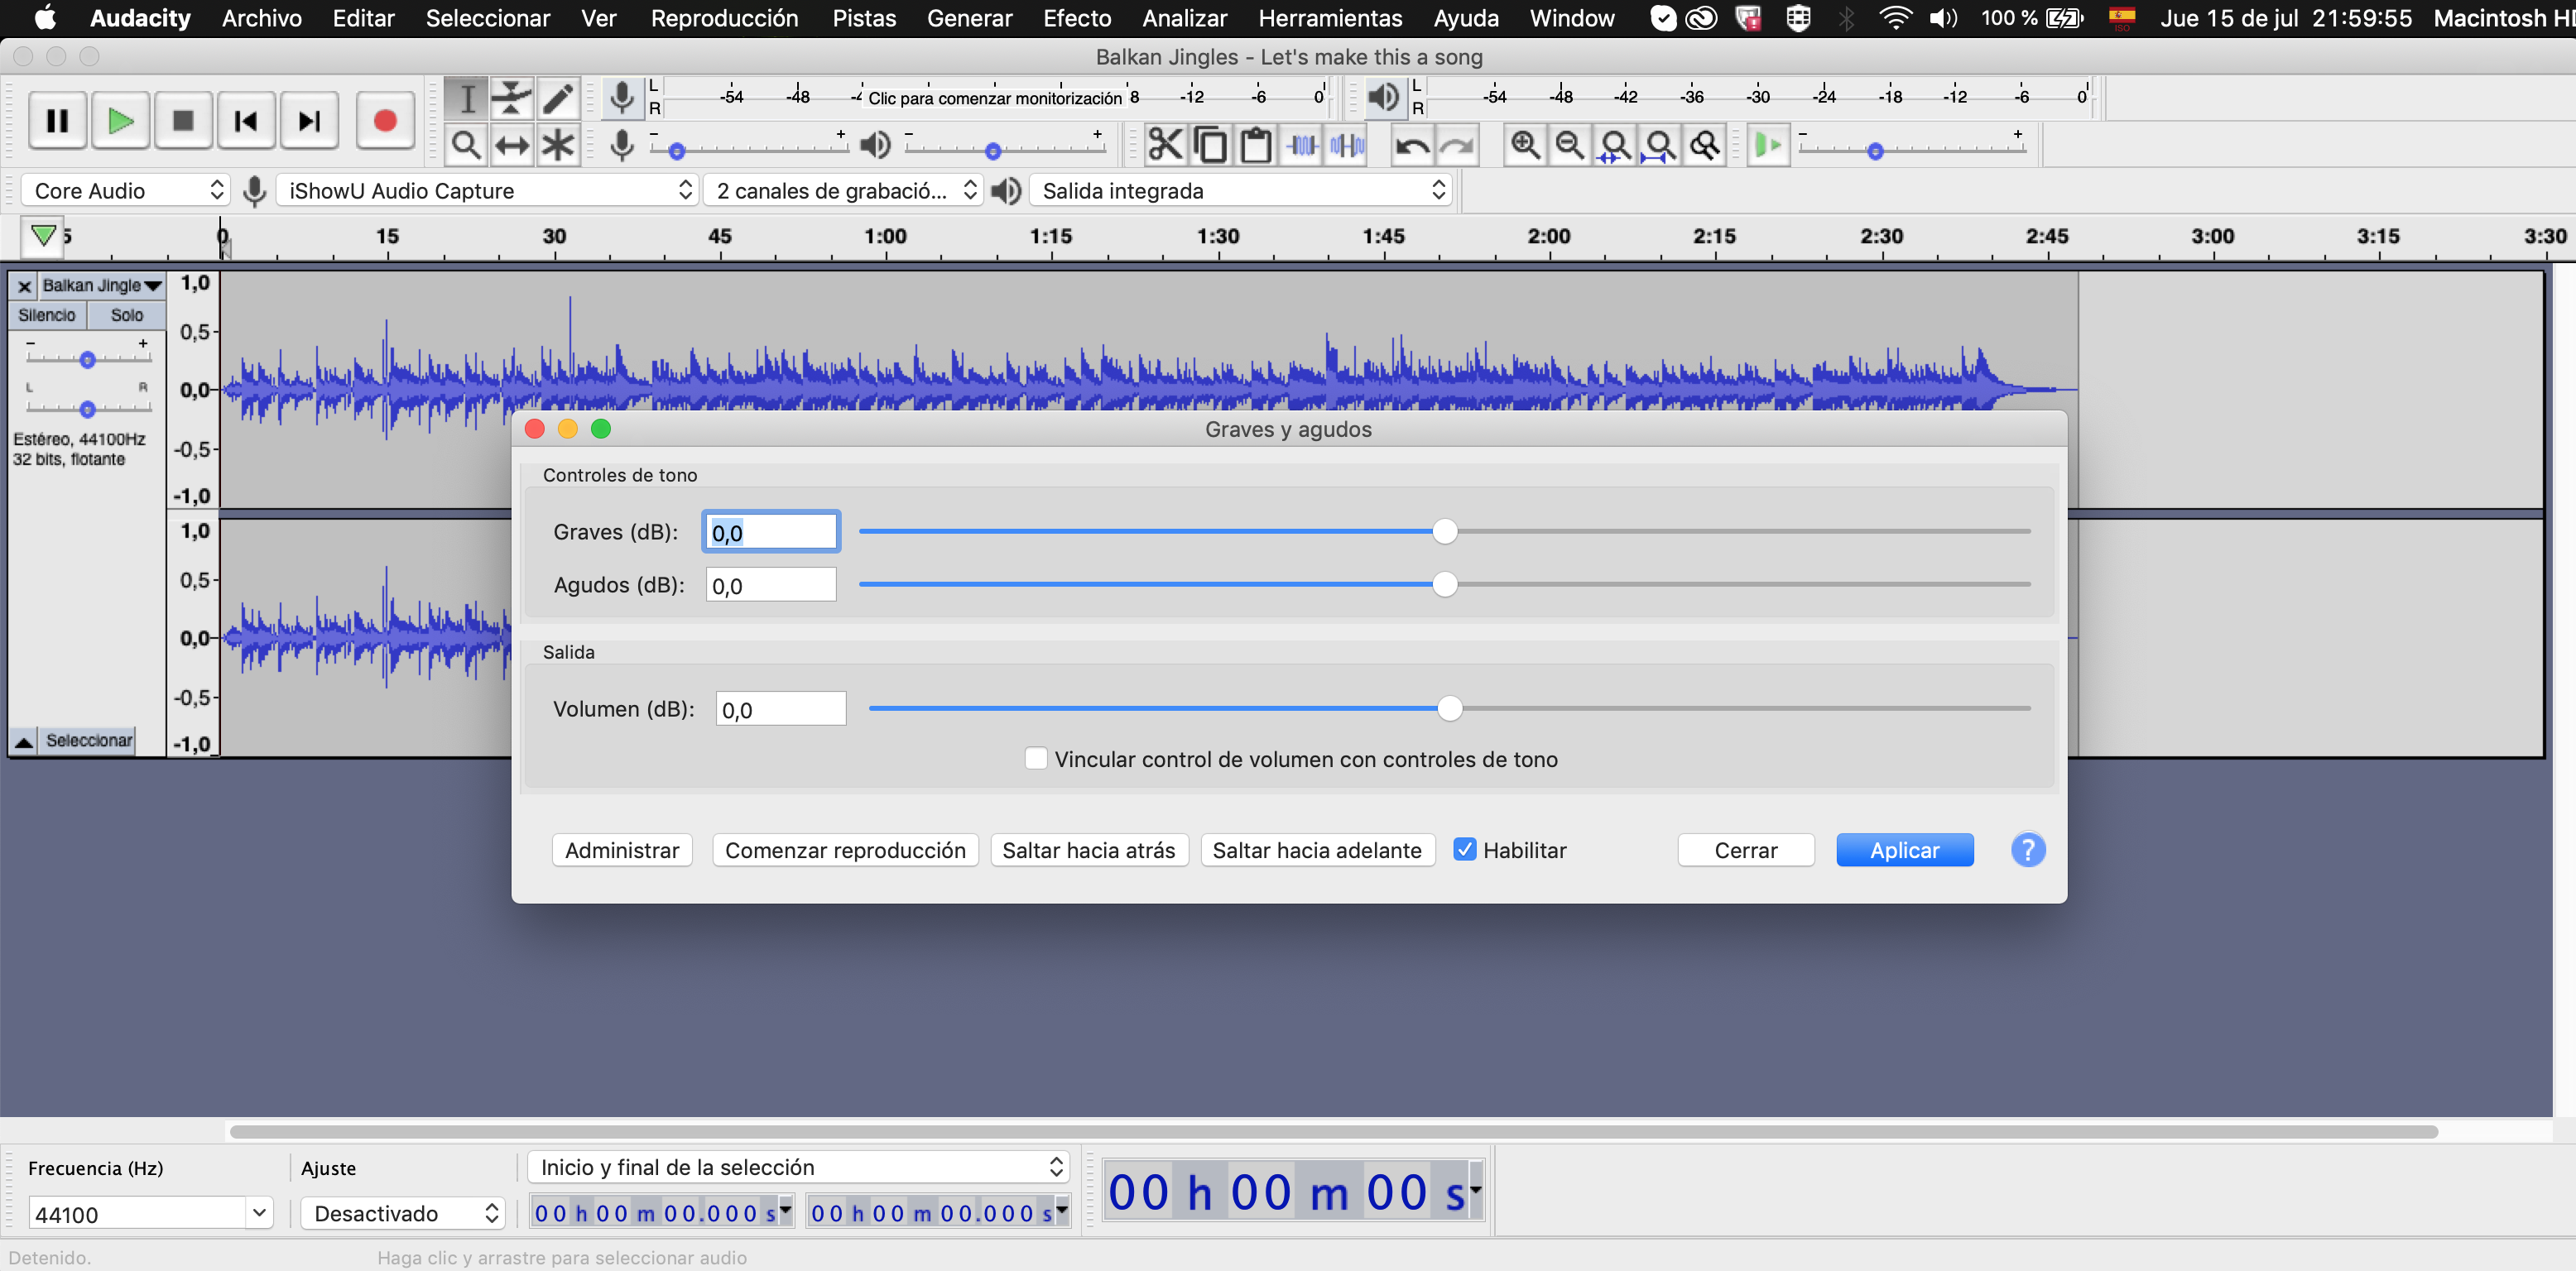Open the Analizar menu

pyautogui.click(x=1184, y=18)
